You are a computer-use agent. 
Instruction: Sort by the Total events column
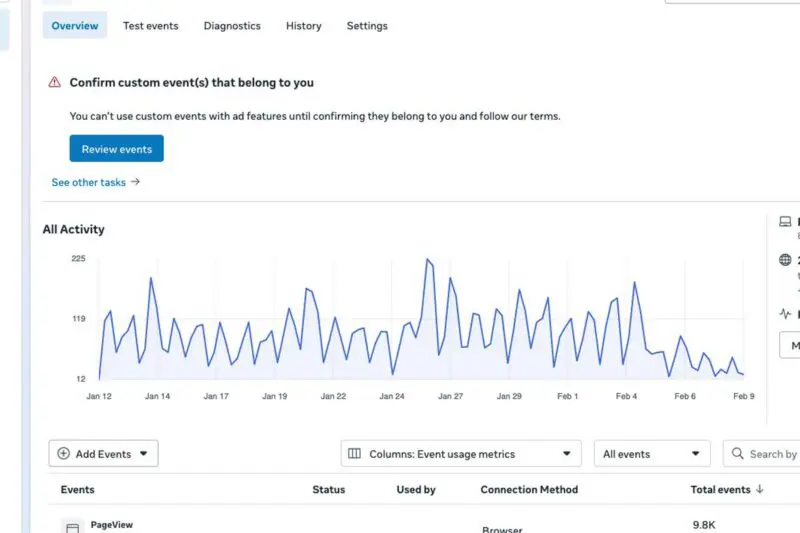720,489
